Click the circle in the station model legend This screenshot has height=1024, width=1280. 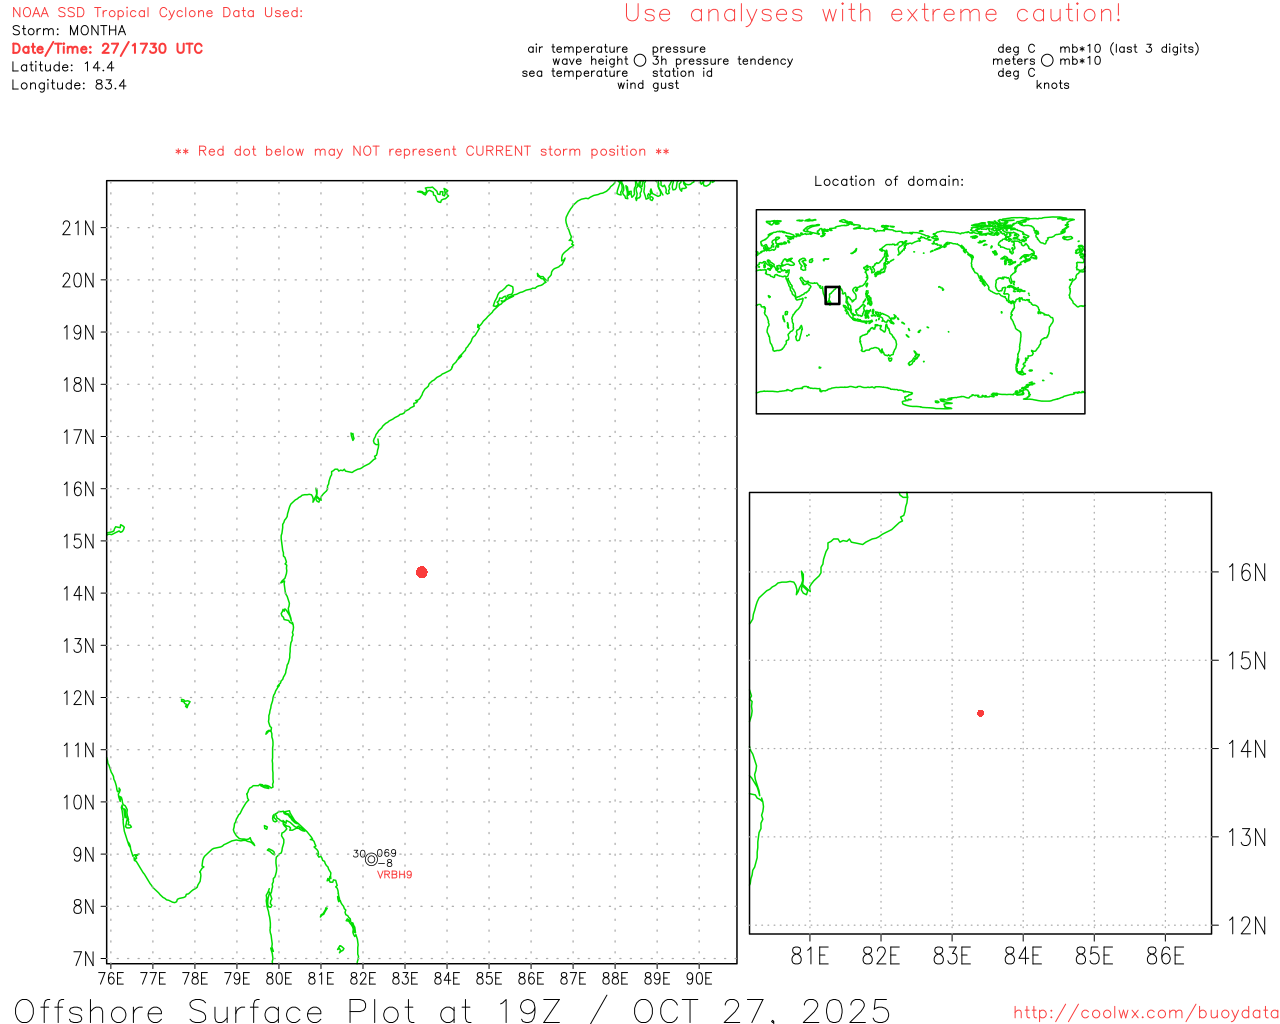640,61
